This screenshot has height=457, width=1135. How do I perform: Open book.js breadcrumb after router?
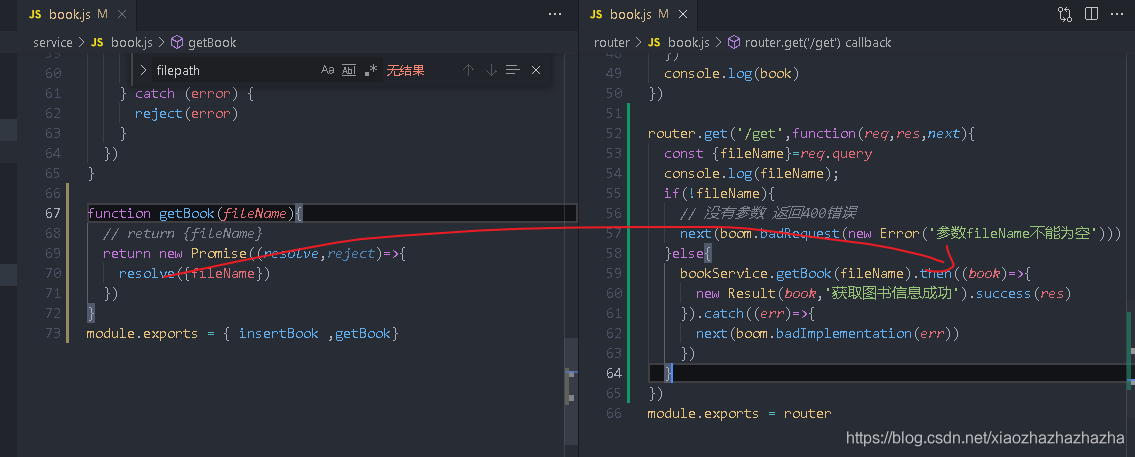[688, 43]
